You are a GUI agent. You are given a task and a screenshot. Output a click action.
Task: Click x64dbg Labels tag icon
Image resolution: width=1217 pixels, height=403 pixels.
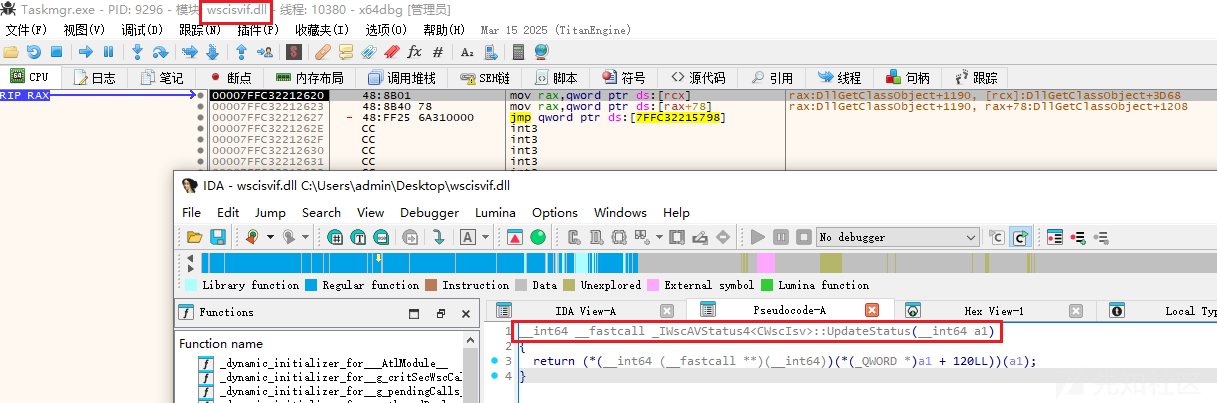(x=369, y=51)
